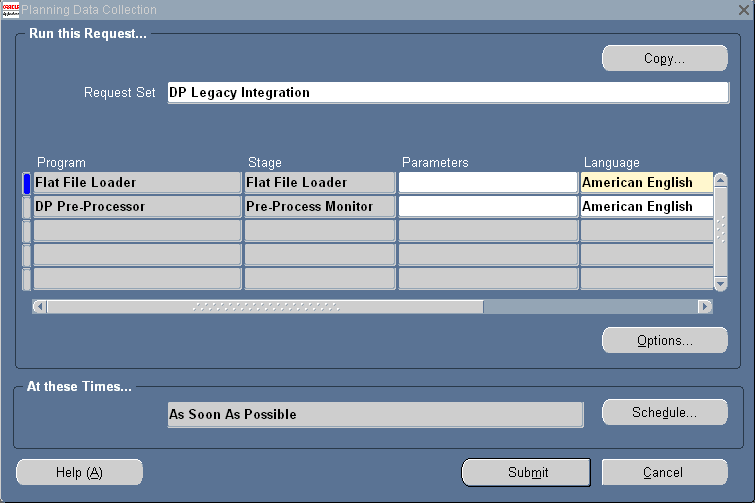
Task: Click the vertical scrollbar down arrow
Action: tap(720, 284)
